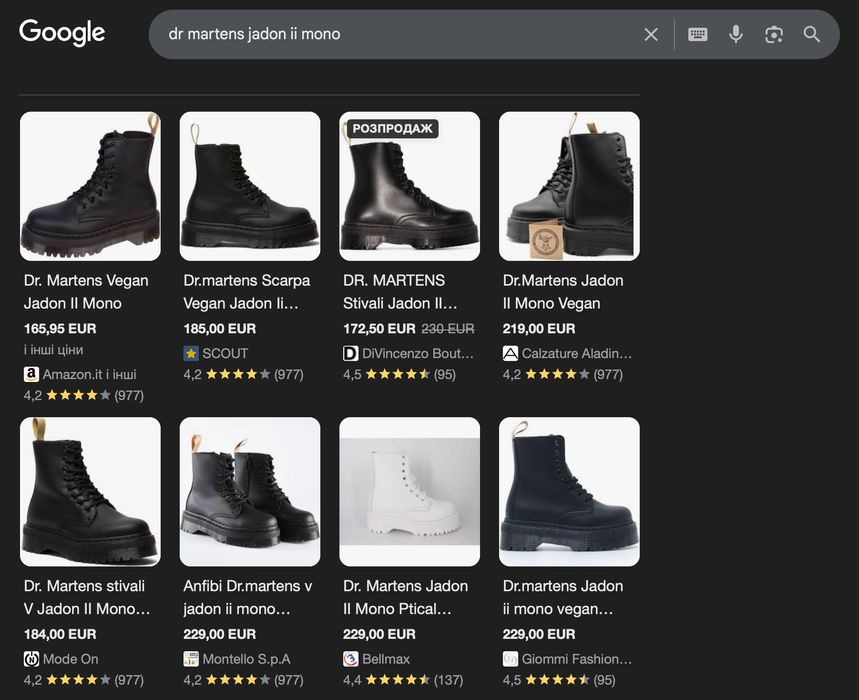Open the white Jadon boot image

(410, 492)
